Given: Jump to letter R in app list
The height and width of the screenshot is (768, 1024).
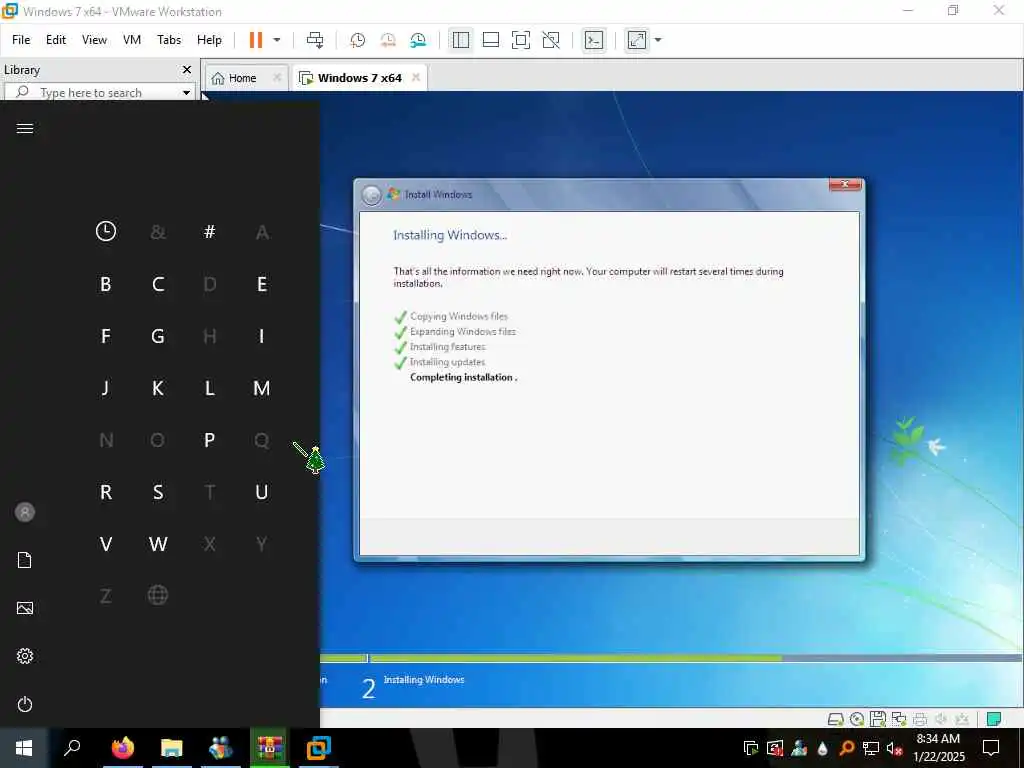Looking at the screenshot, I should pyautogui.click(x=106, y=492).
